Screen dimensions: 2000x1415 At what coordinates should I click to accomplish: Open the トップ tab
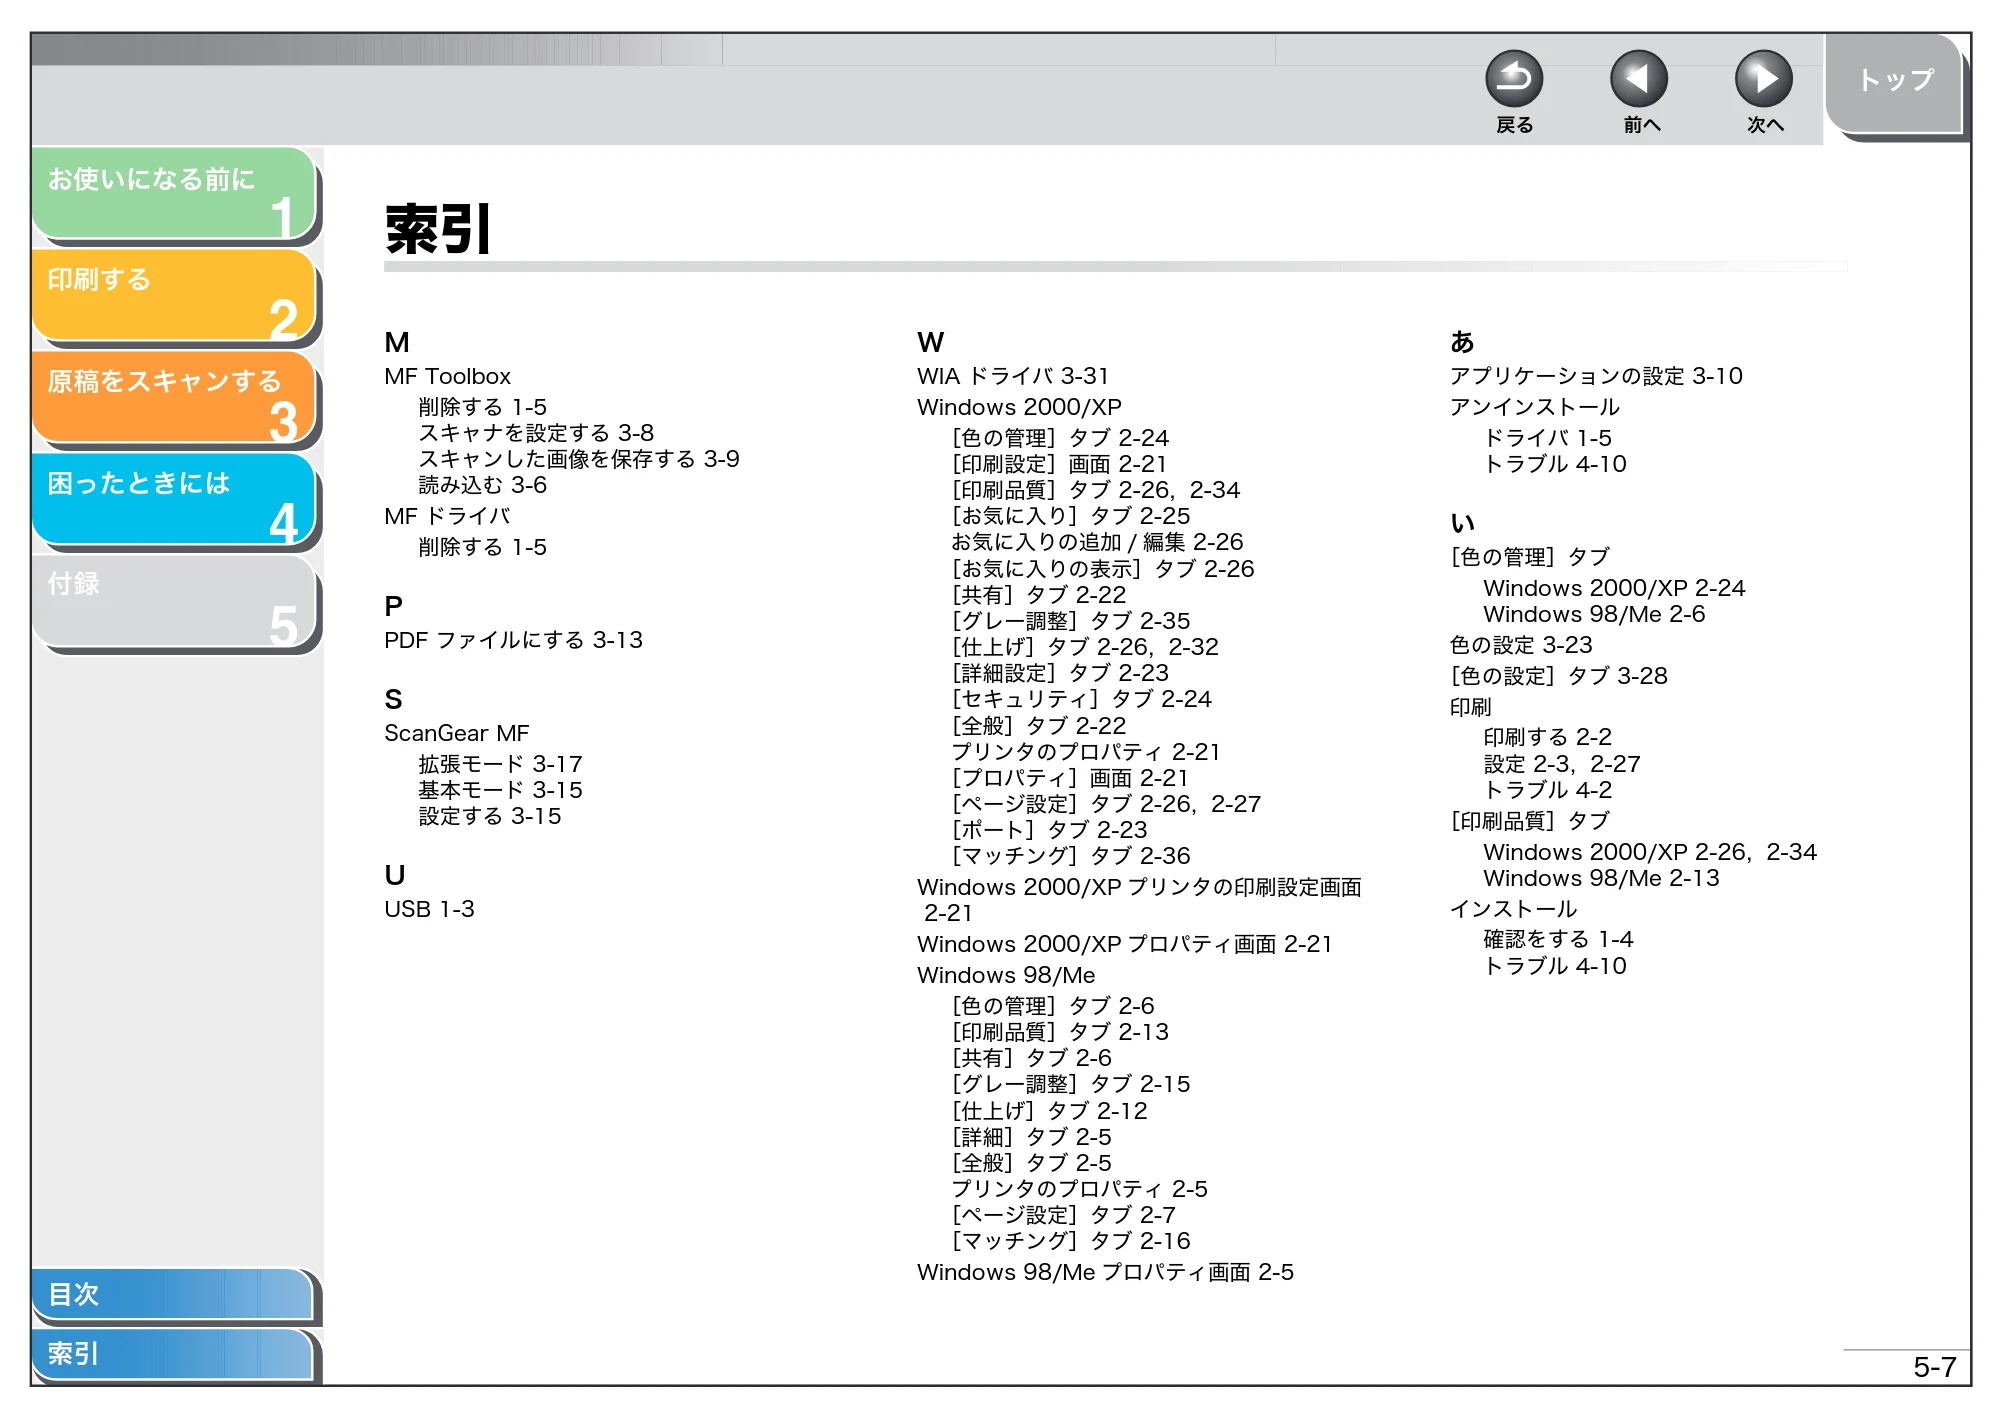1894,83
